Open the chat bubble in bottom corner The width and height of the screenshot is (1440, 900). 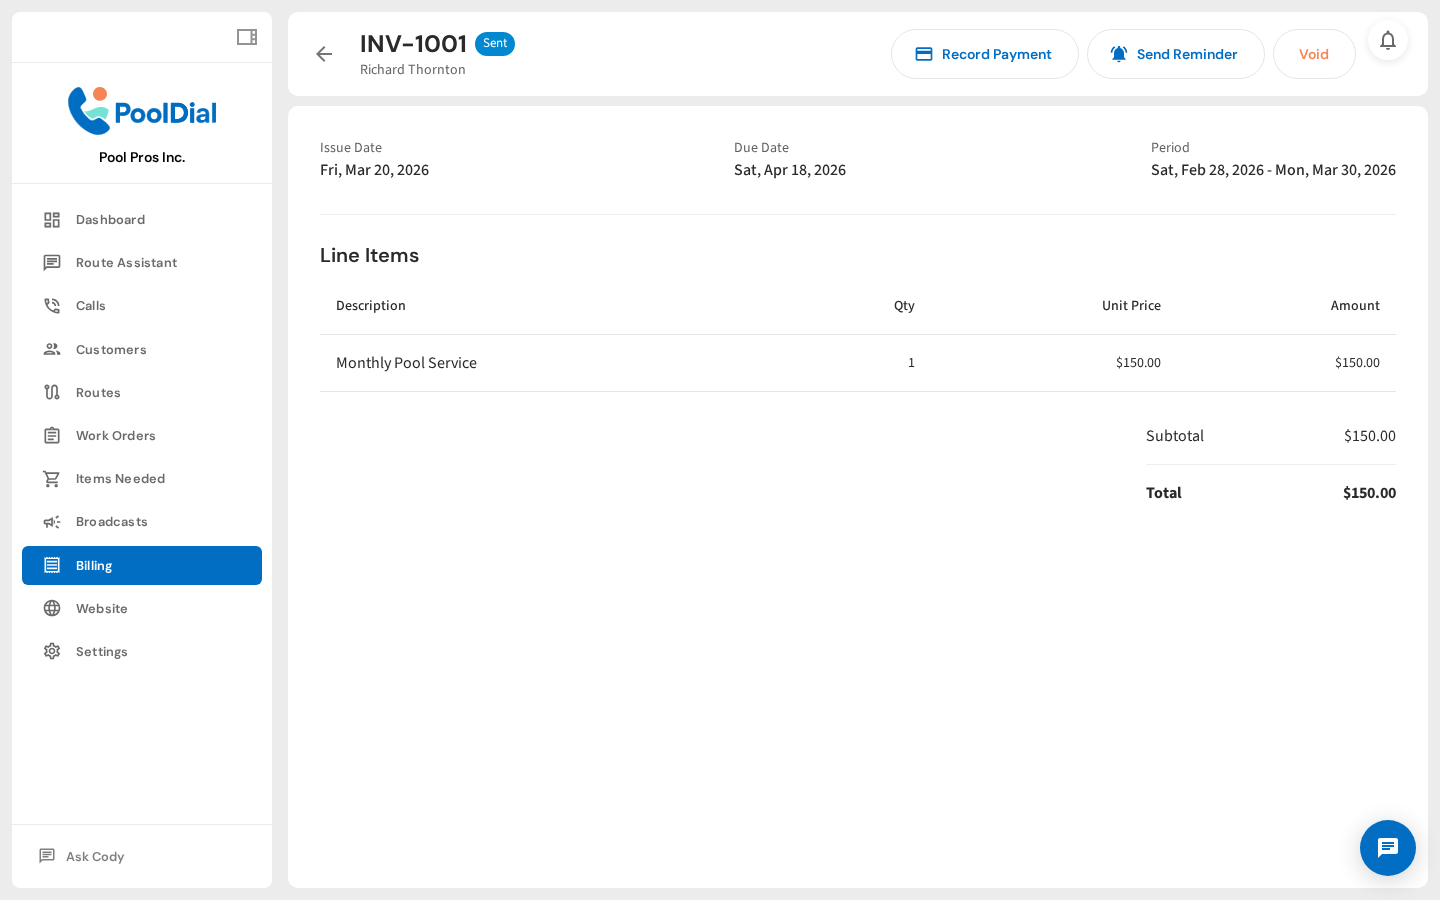point(1388,848)
